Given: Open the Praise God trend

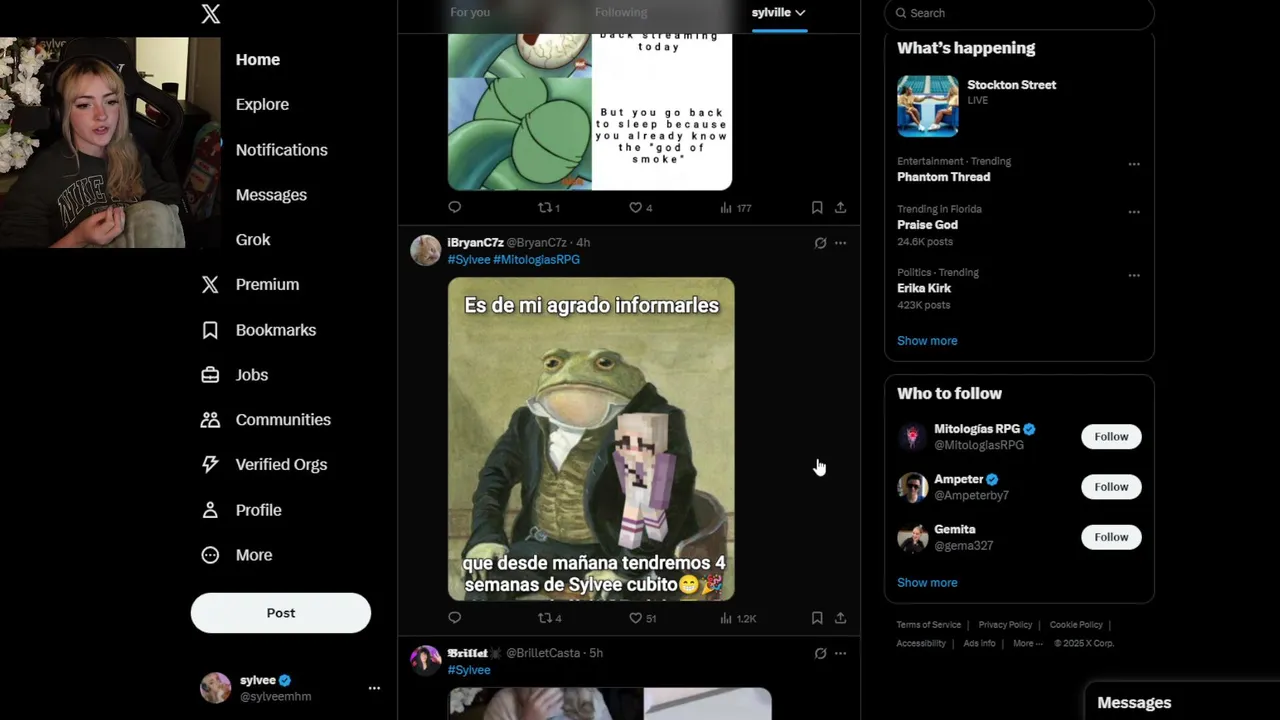Looking at the screenshot, I should click(x=927, y=225).
